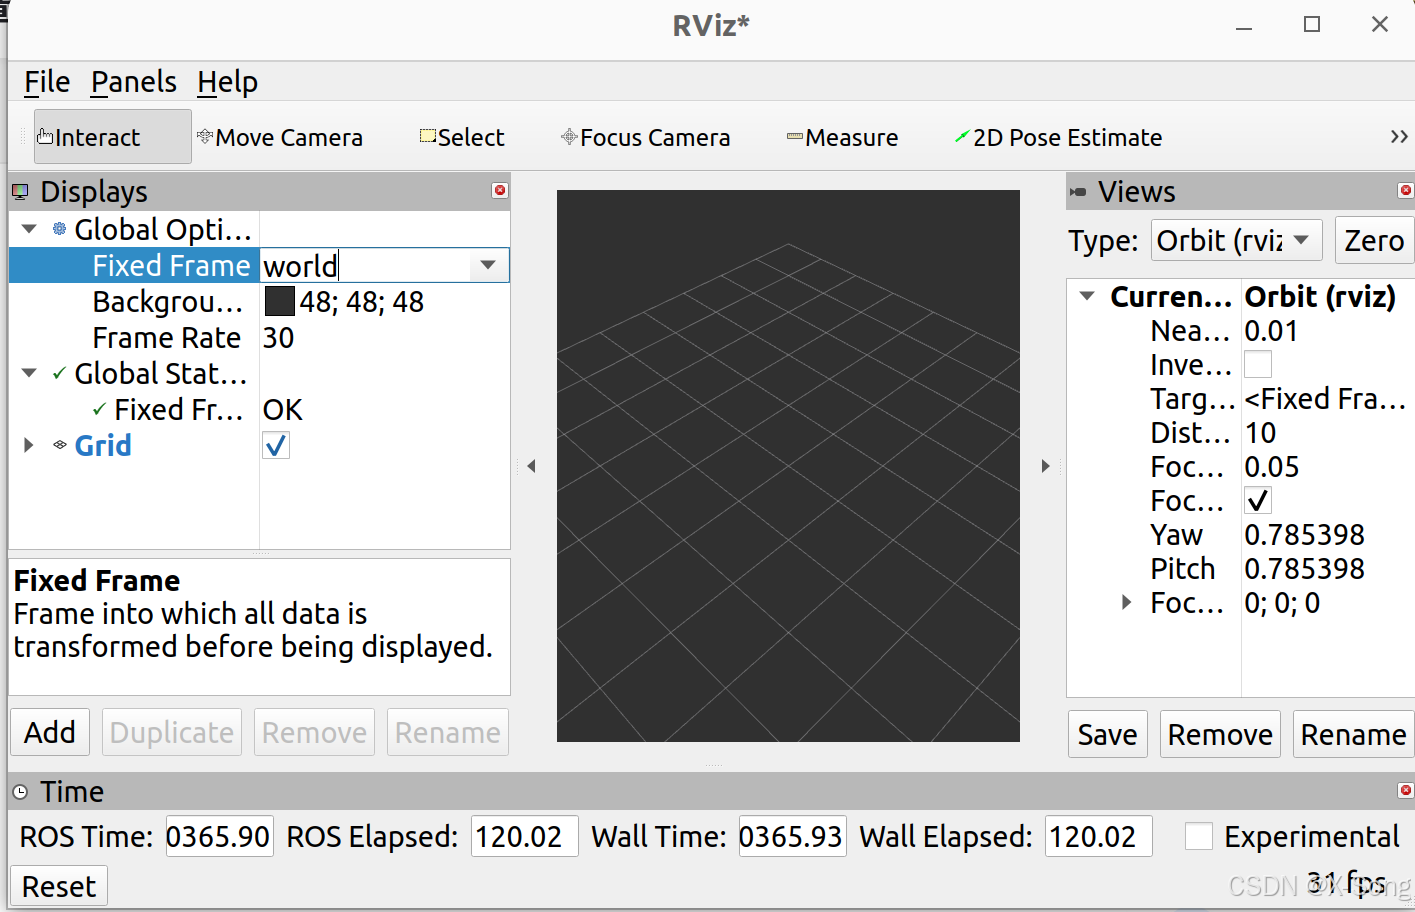
Task: Click the Reset time button
Action: [59, 887]
